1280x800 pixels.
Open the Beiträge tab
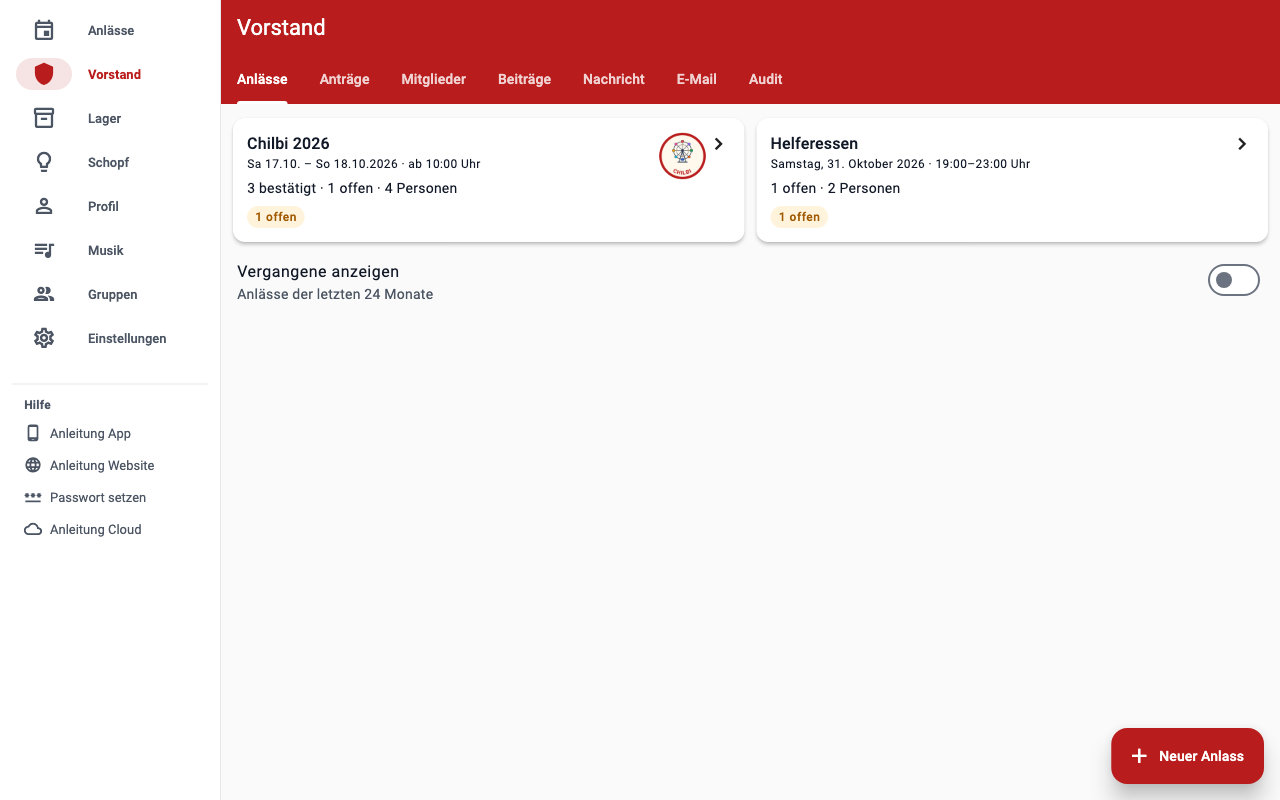pyautogui.click(x=524, y=79)
